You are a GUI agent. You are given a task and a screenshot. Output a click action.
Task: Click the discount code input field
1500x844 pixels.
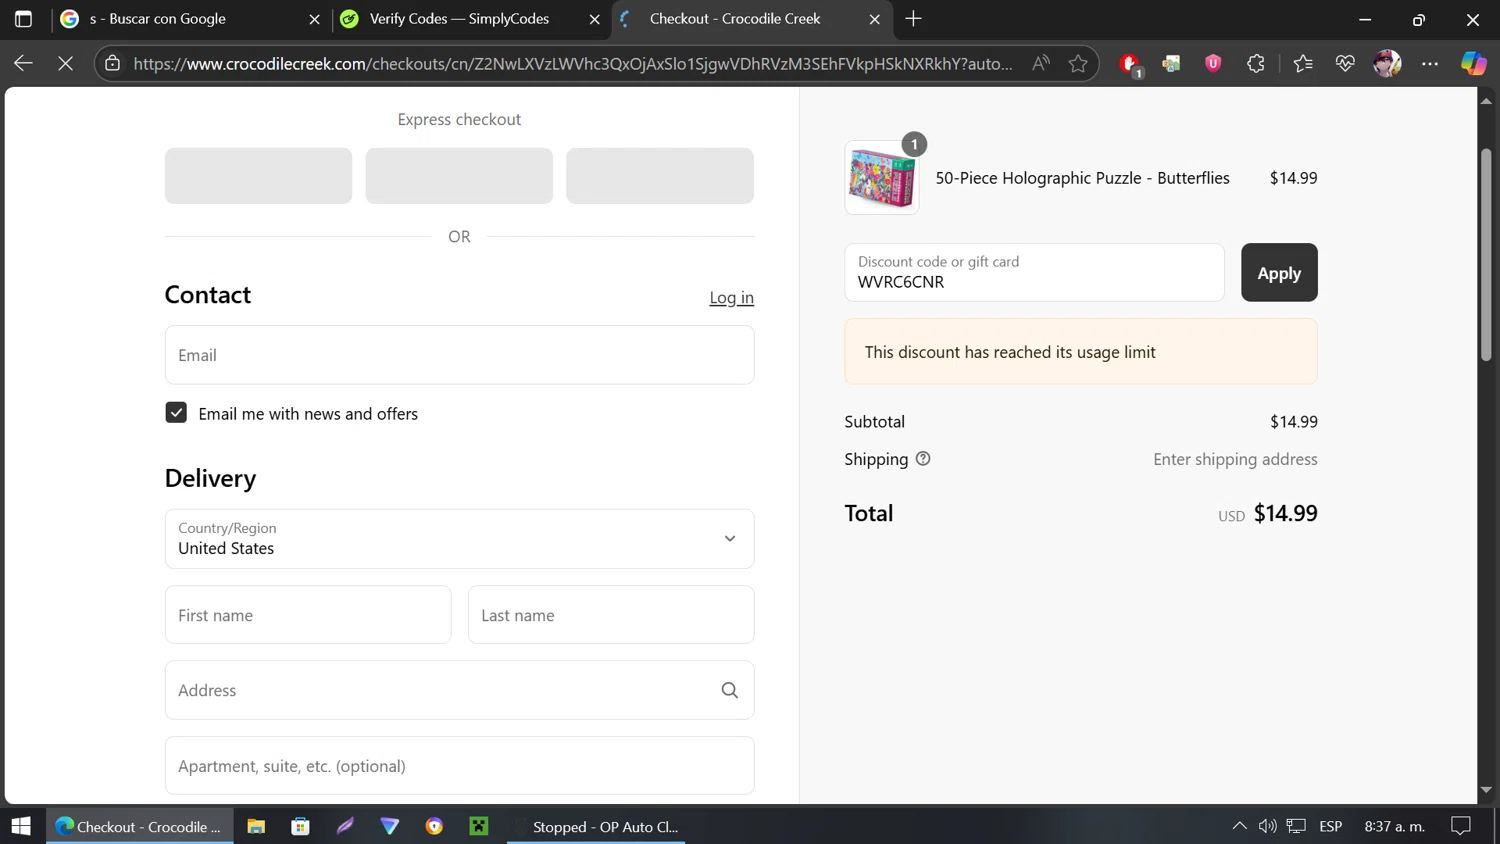click(1034, 272)
